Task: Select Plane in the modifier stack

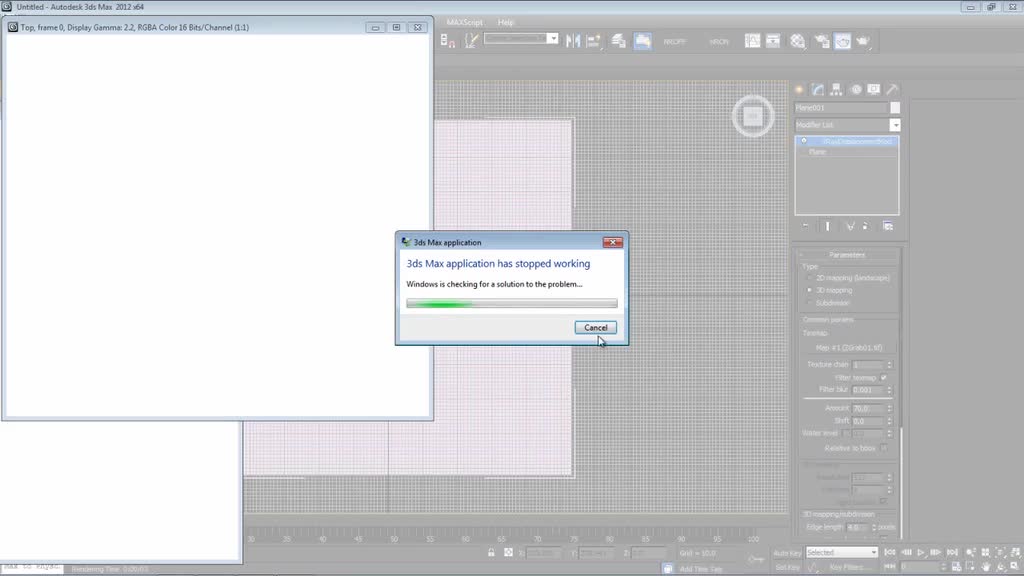Action: pyautogui.click(x=818, y=152)
